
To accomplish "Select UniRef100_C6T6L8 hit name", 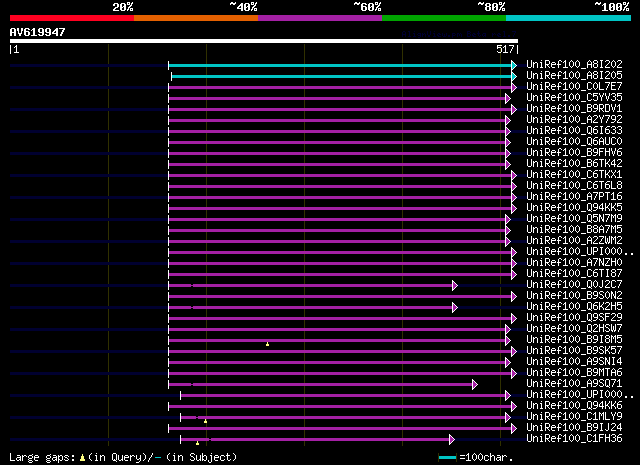I will [x=574, y=186].
